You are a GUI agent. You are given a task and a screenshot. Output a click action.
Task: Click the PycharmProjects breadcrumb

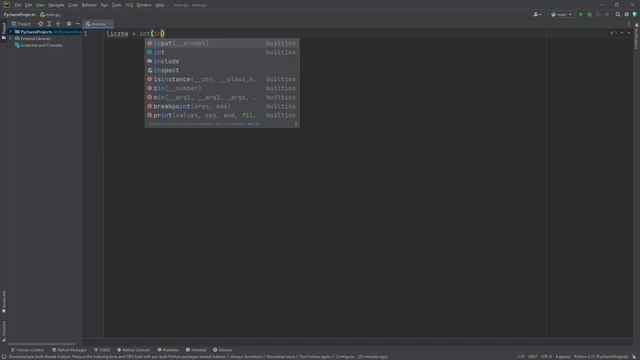19,14
